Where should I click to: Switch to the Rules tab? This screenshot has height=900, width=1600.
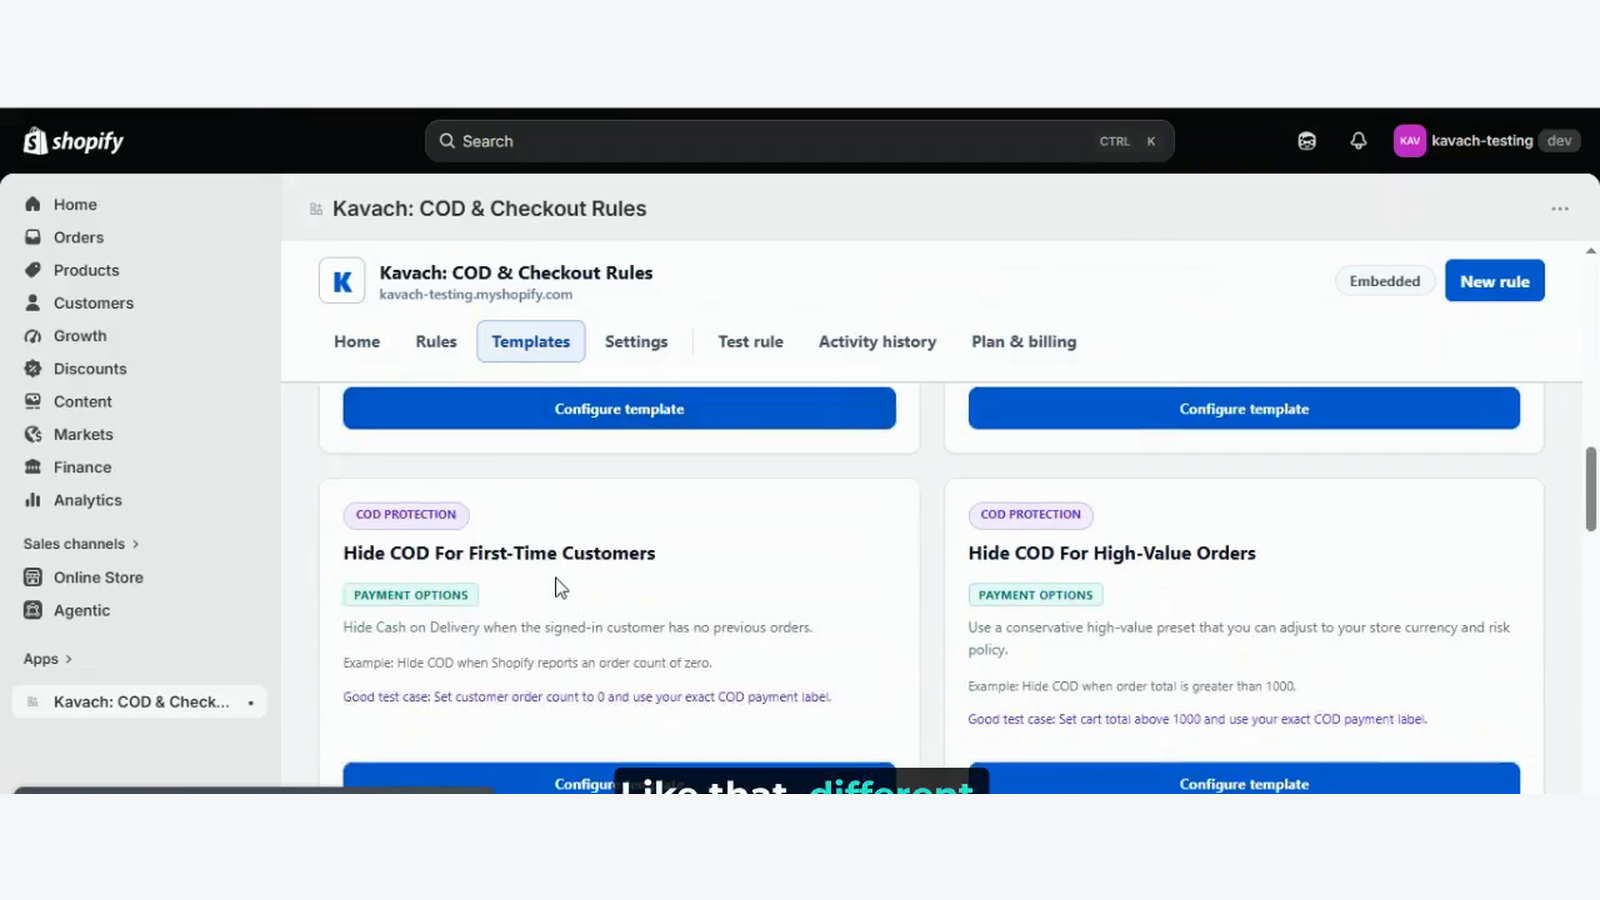[x=436, y=342]
